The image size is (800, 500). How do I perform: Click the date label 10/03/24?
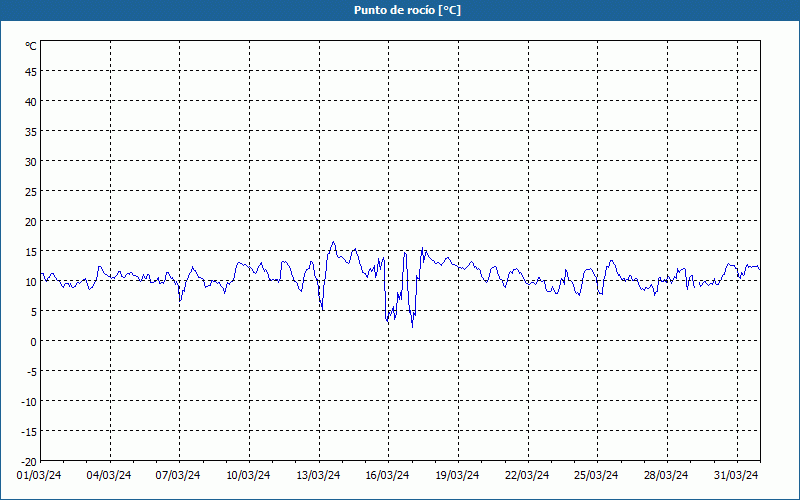click(x=248, y=476)
